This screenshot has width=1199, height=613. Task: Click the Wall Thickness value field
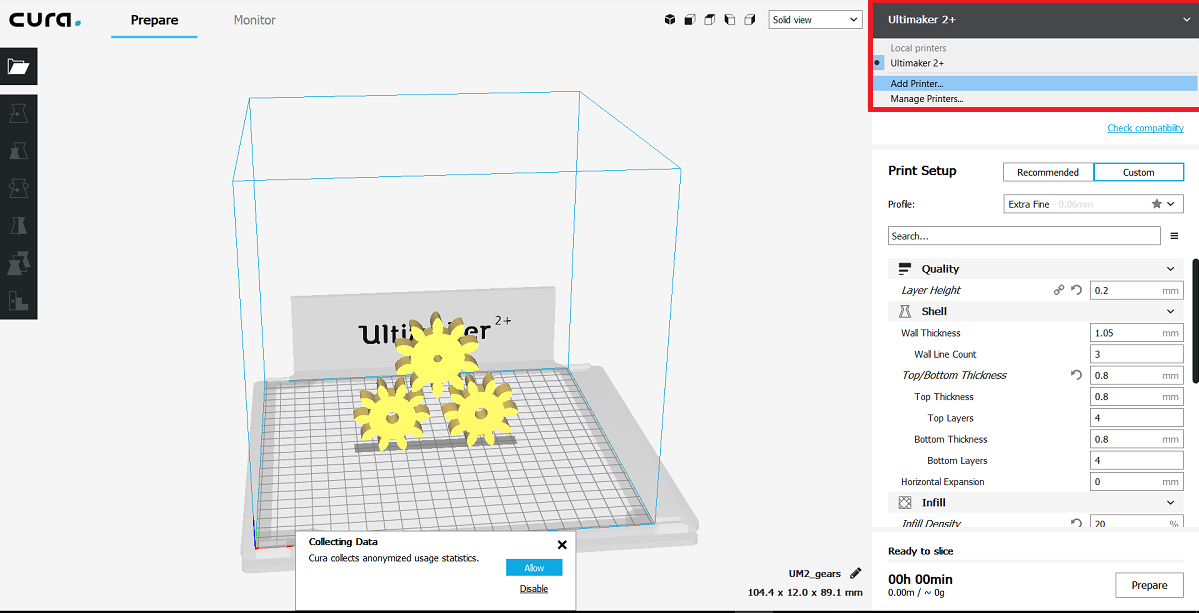[x=1137, y=333]
